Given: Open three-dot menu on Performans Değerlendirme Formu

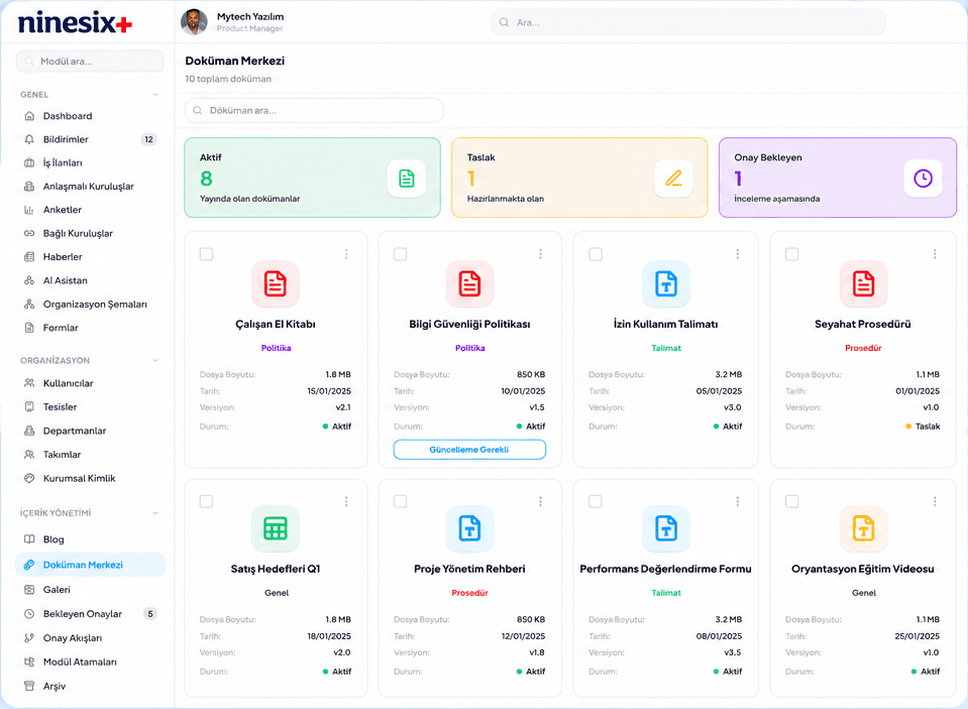Looking at the screenshot, I should pos(737,501).
